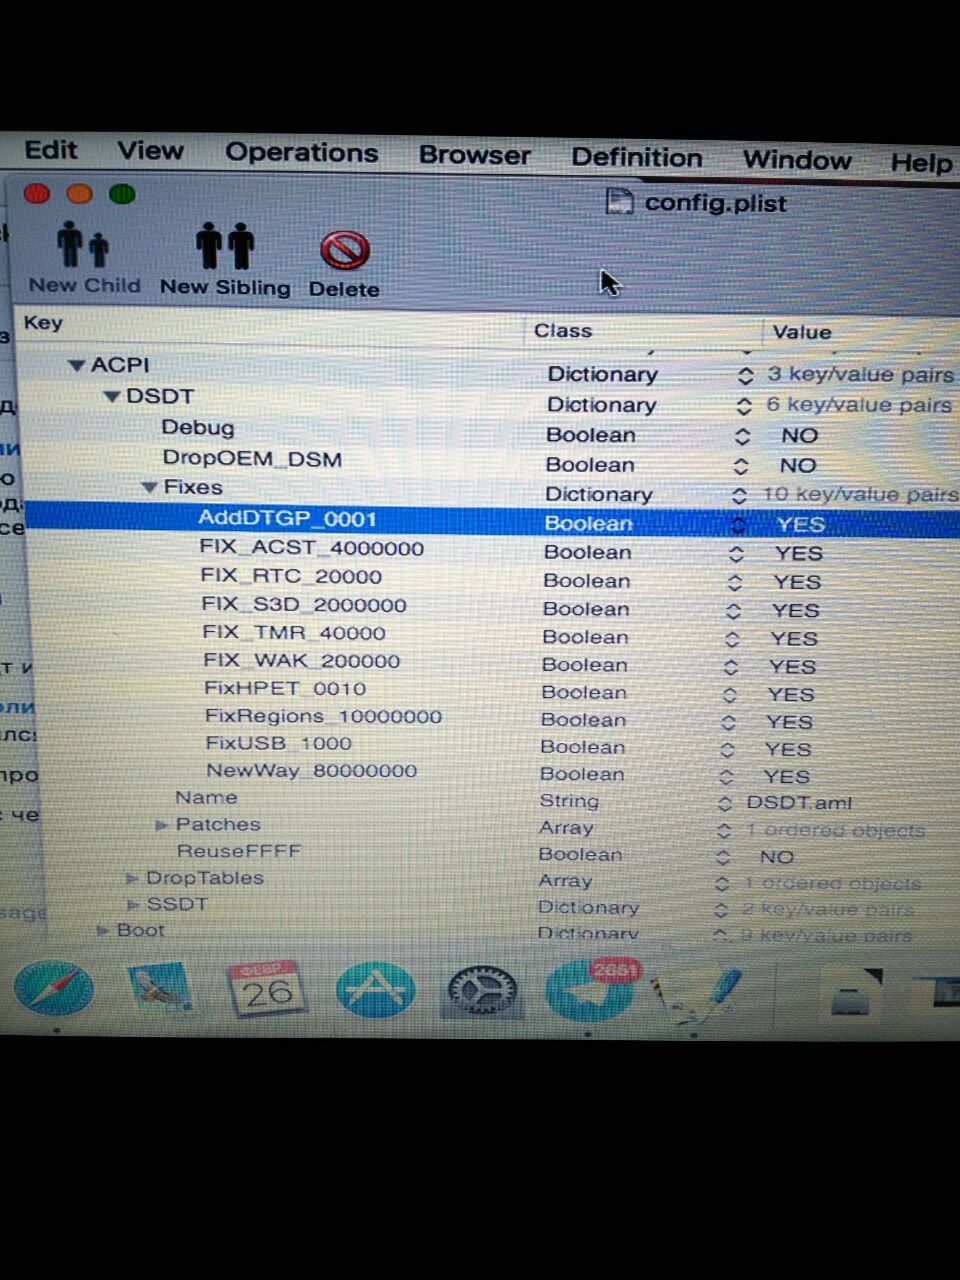This screenshot has width=960, height=1280.
Task: Click the New Sibling toolbar icon
Action: pos(225,246)
